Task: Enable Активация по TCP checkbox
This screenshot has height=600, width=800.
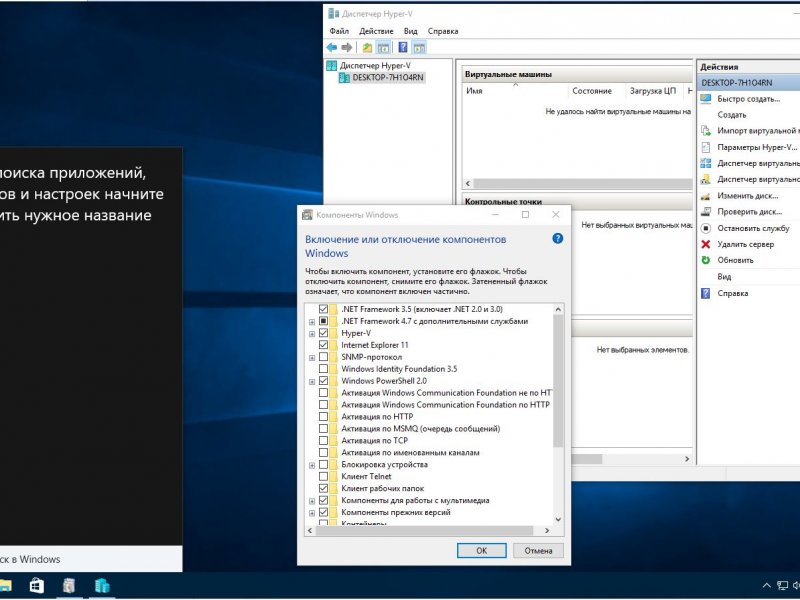Action: pos(323,440)
